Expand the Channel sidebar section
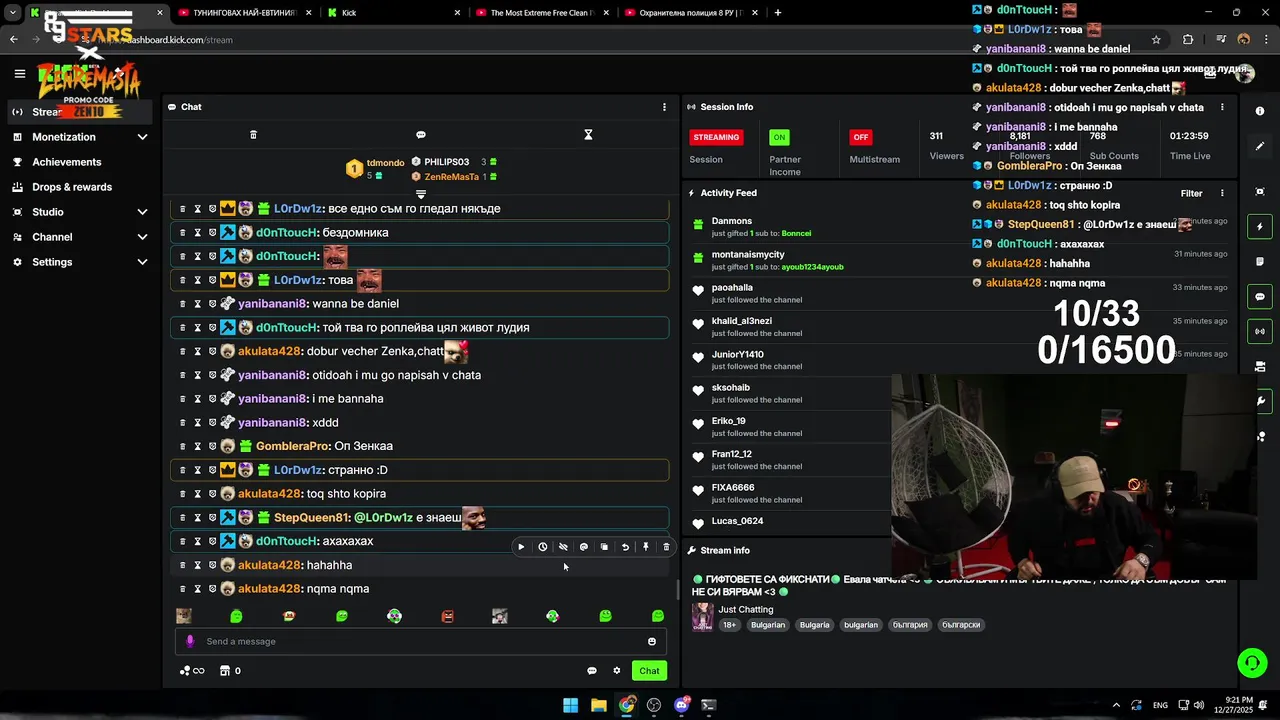1280x720 pixels. 142,237
